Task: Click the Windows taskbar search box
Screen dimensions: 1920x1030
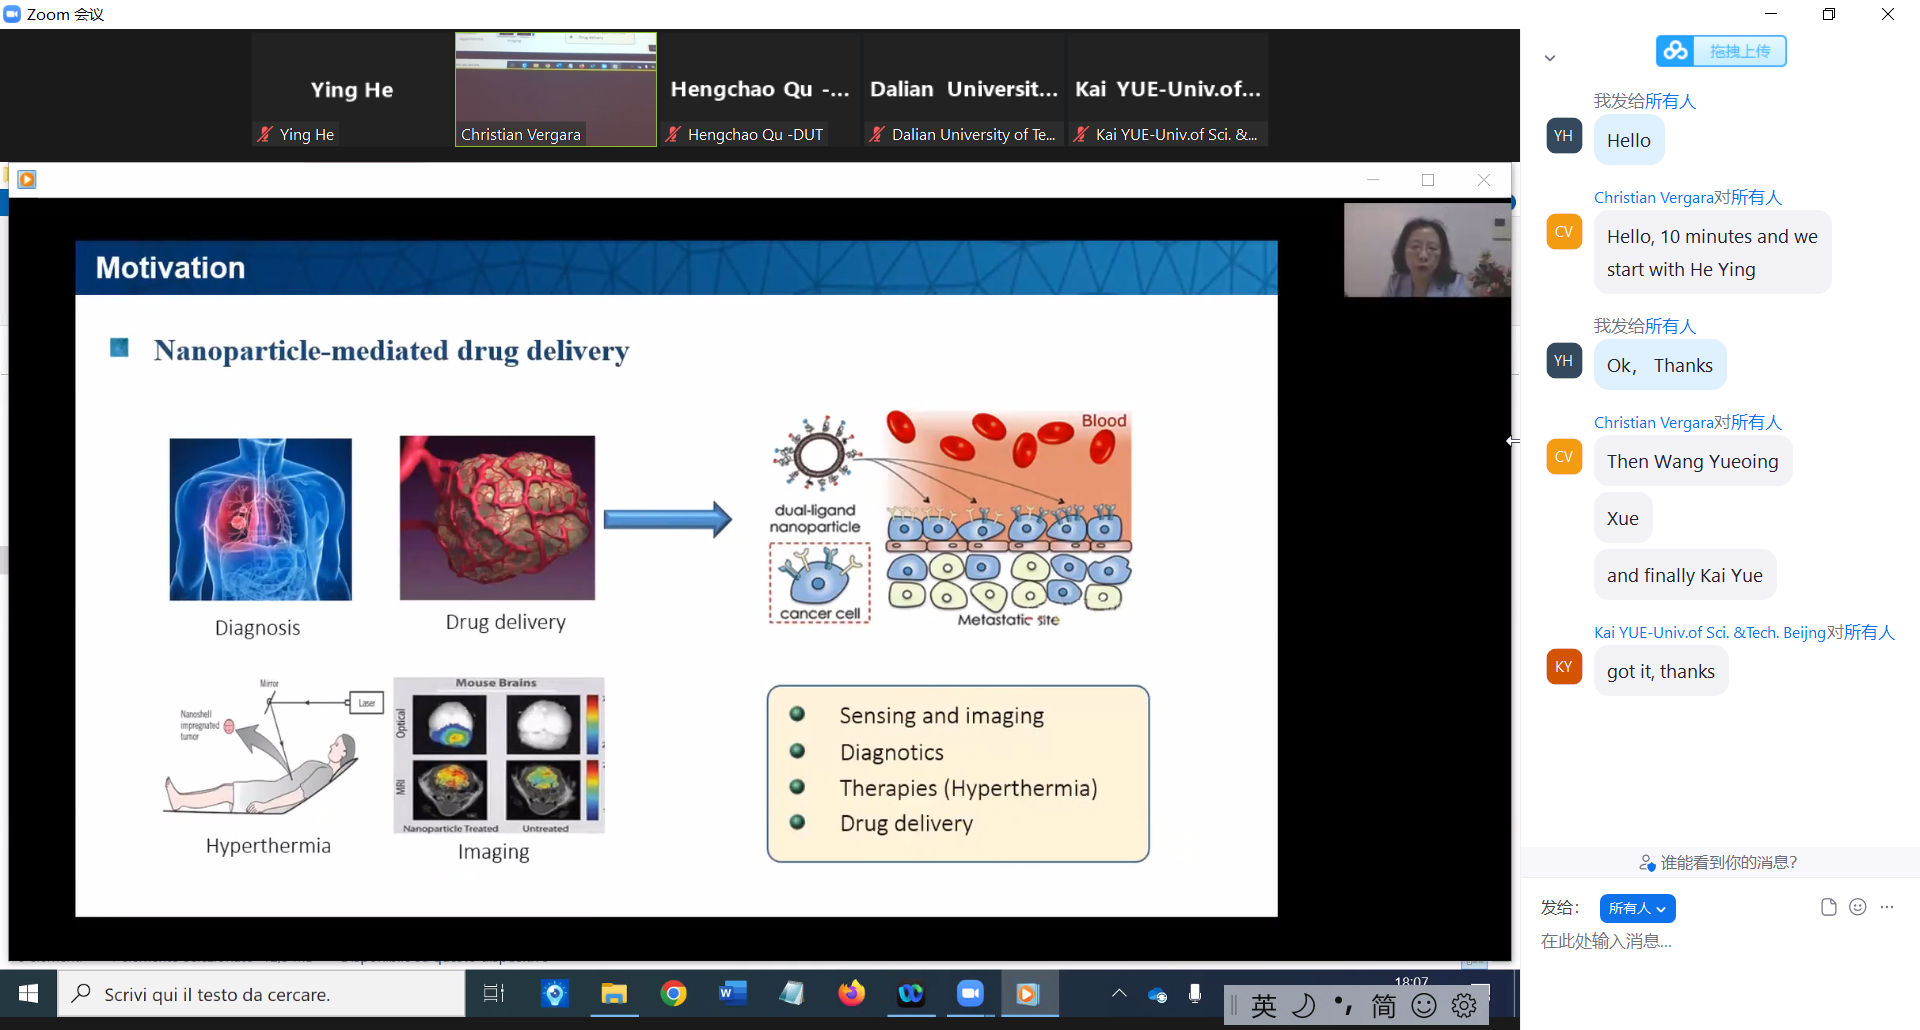Action: [x=262, y=994]
